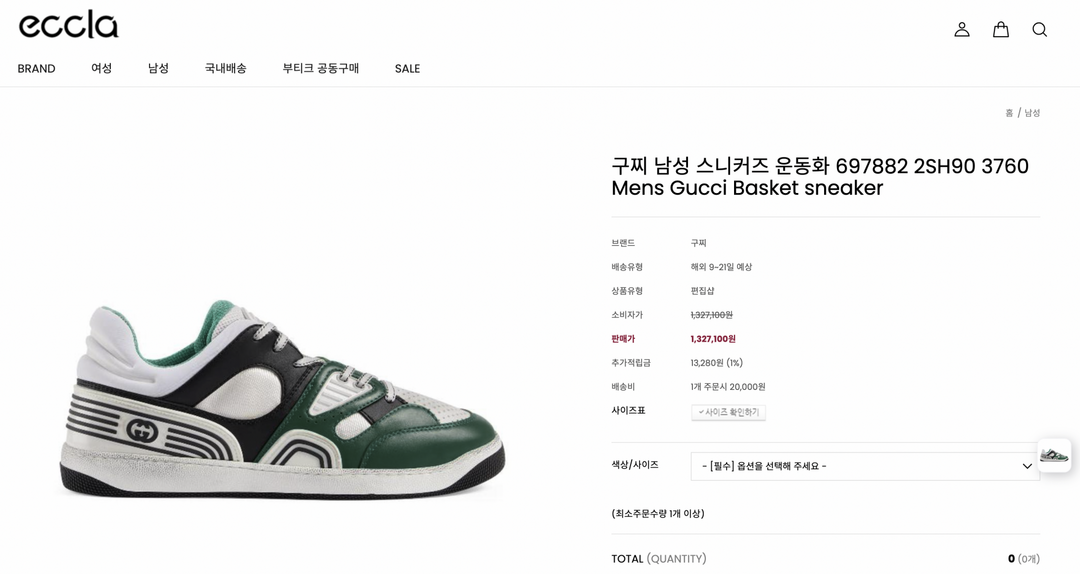Click the 홈 breadcrumb link
This screenshot has width=1080, height=574.
[x=1009, y=113]
